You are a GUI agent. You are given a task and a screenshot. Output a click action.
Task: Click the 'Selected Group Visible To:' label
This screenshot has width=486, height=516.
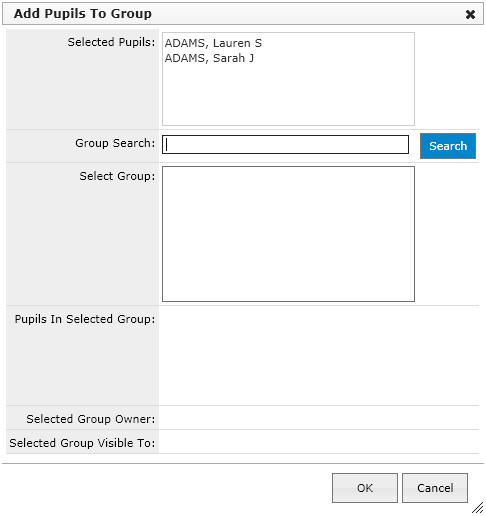click(82, 443)
